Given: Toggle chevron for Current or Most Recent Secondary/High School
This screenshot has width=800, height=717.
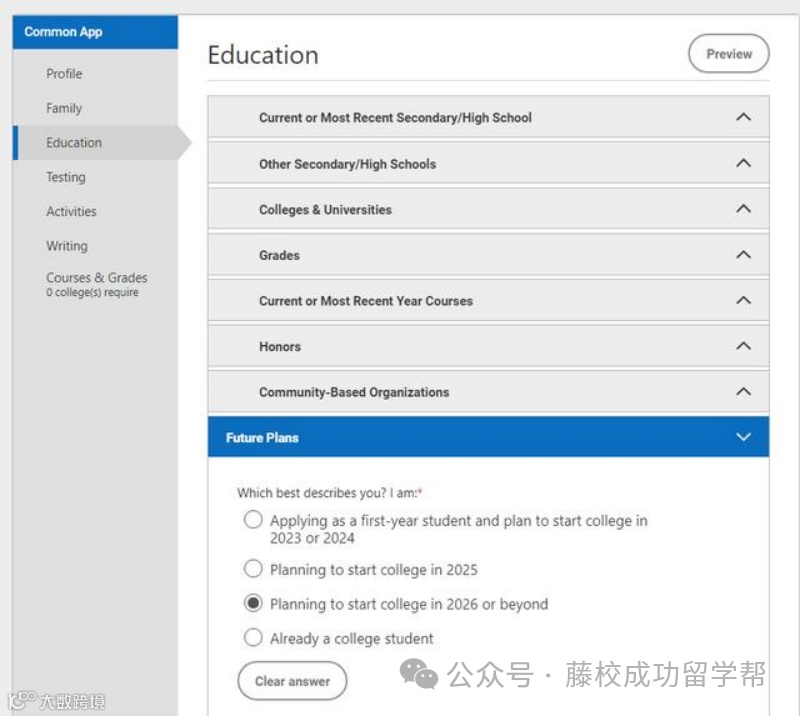Looking at the screenshot, I should click(743, 117).
